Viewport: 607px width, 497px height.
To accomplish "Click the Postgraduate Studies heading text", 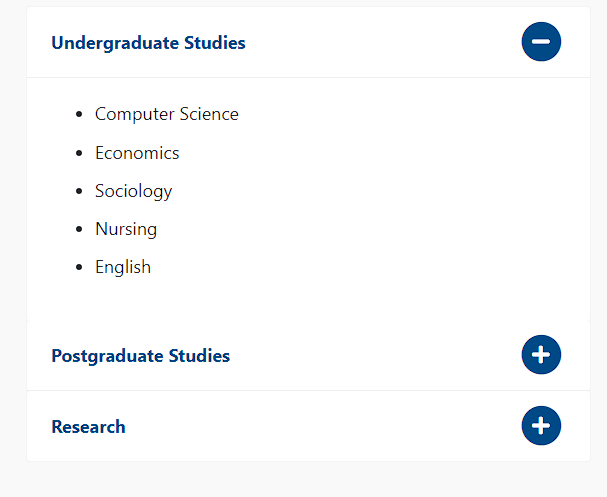I will click(x=141, y=356).
